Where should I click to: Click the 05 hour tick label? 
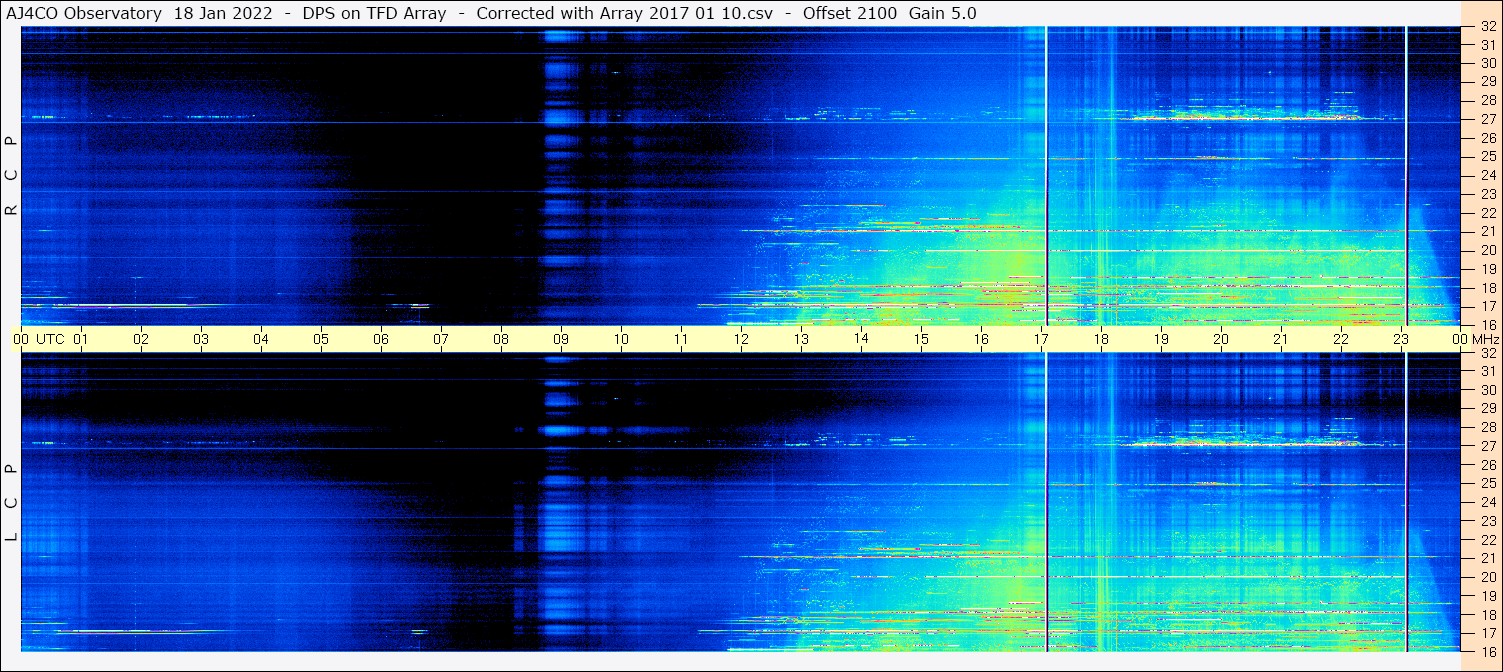pyautogui.click(x=321, y=339)
